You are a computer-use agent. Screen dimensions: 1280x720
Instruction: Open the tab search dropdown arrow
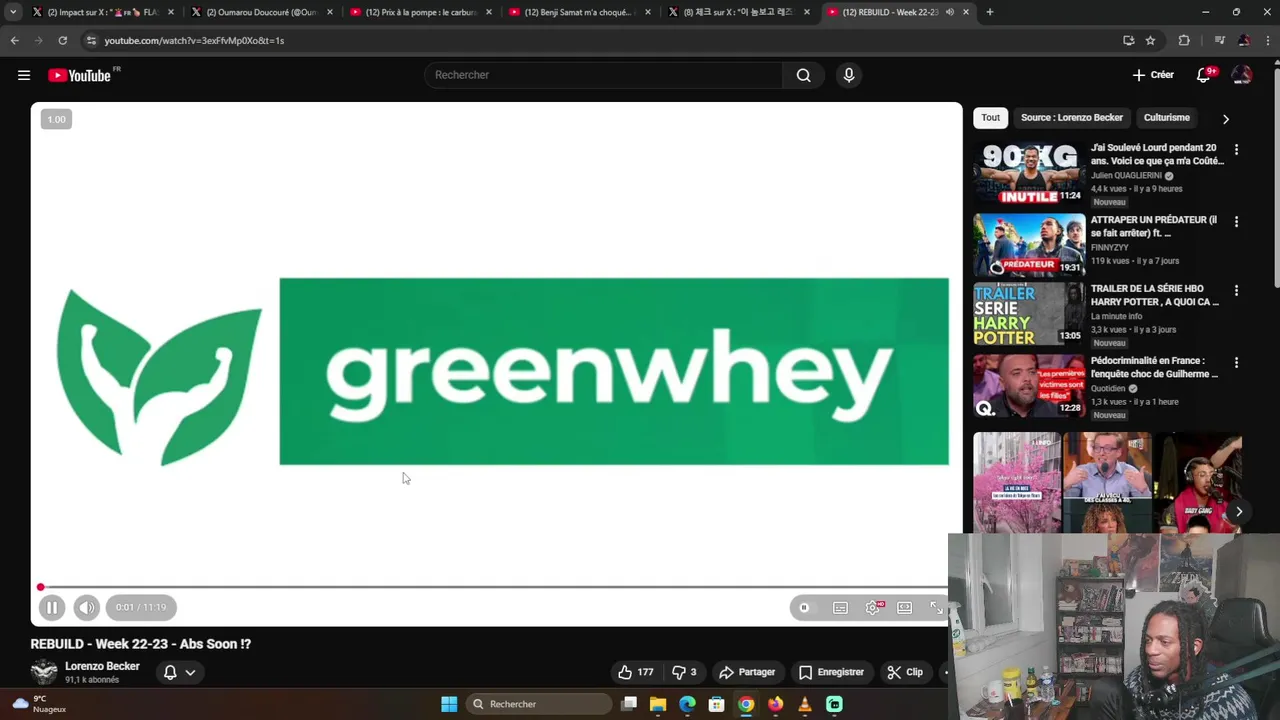pyautogui.click(x=13, y=12)
